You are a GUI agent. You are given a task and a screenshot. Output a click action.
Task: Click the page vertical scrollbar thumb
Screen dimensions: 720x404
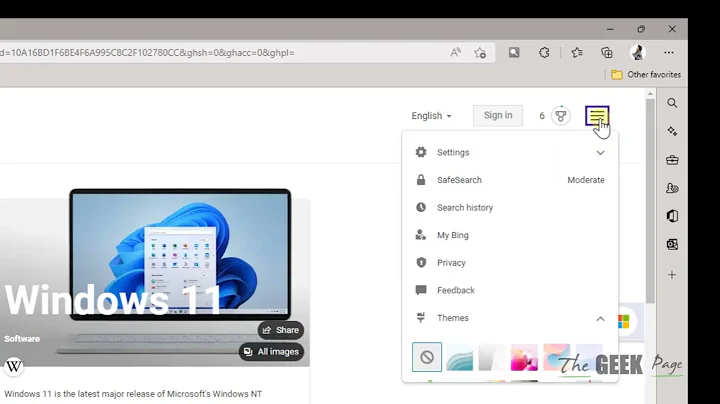(x=650, y=201)
